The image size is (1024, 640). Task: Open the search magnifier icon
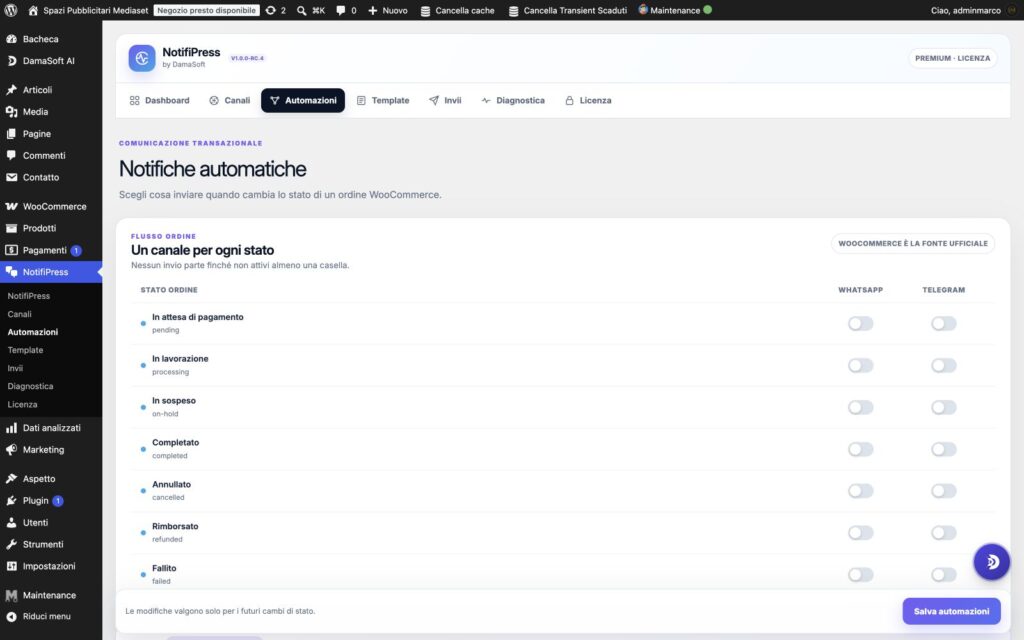pos(302,10)
